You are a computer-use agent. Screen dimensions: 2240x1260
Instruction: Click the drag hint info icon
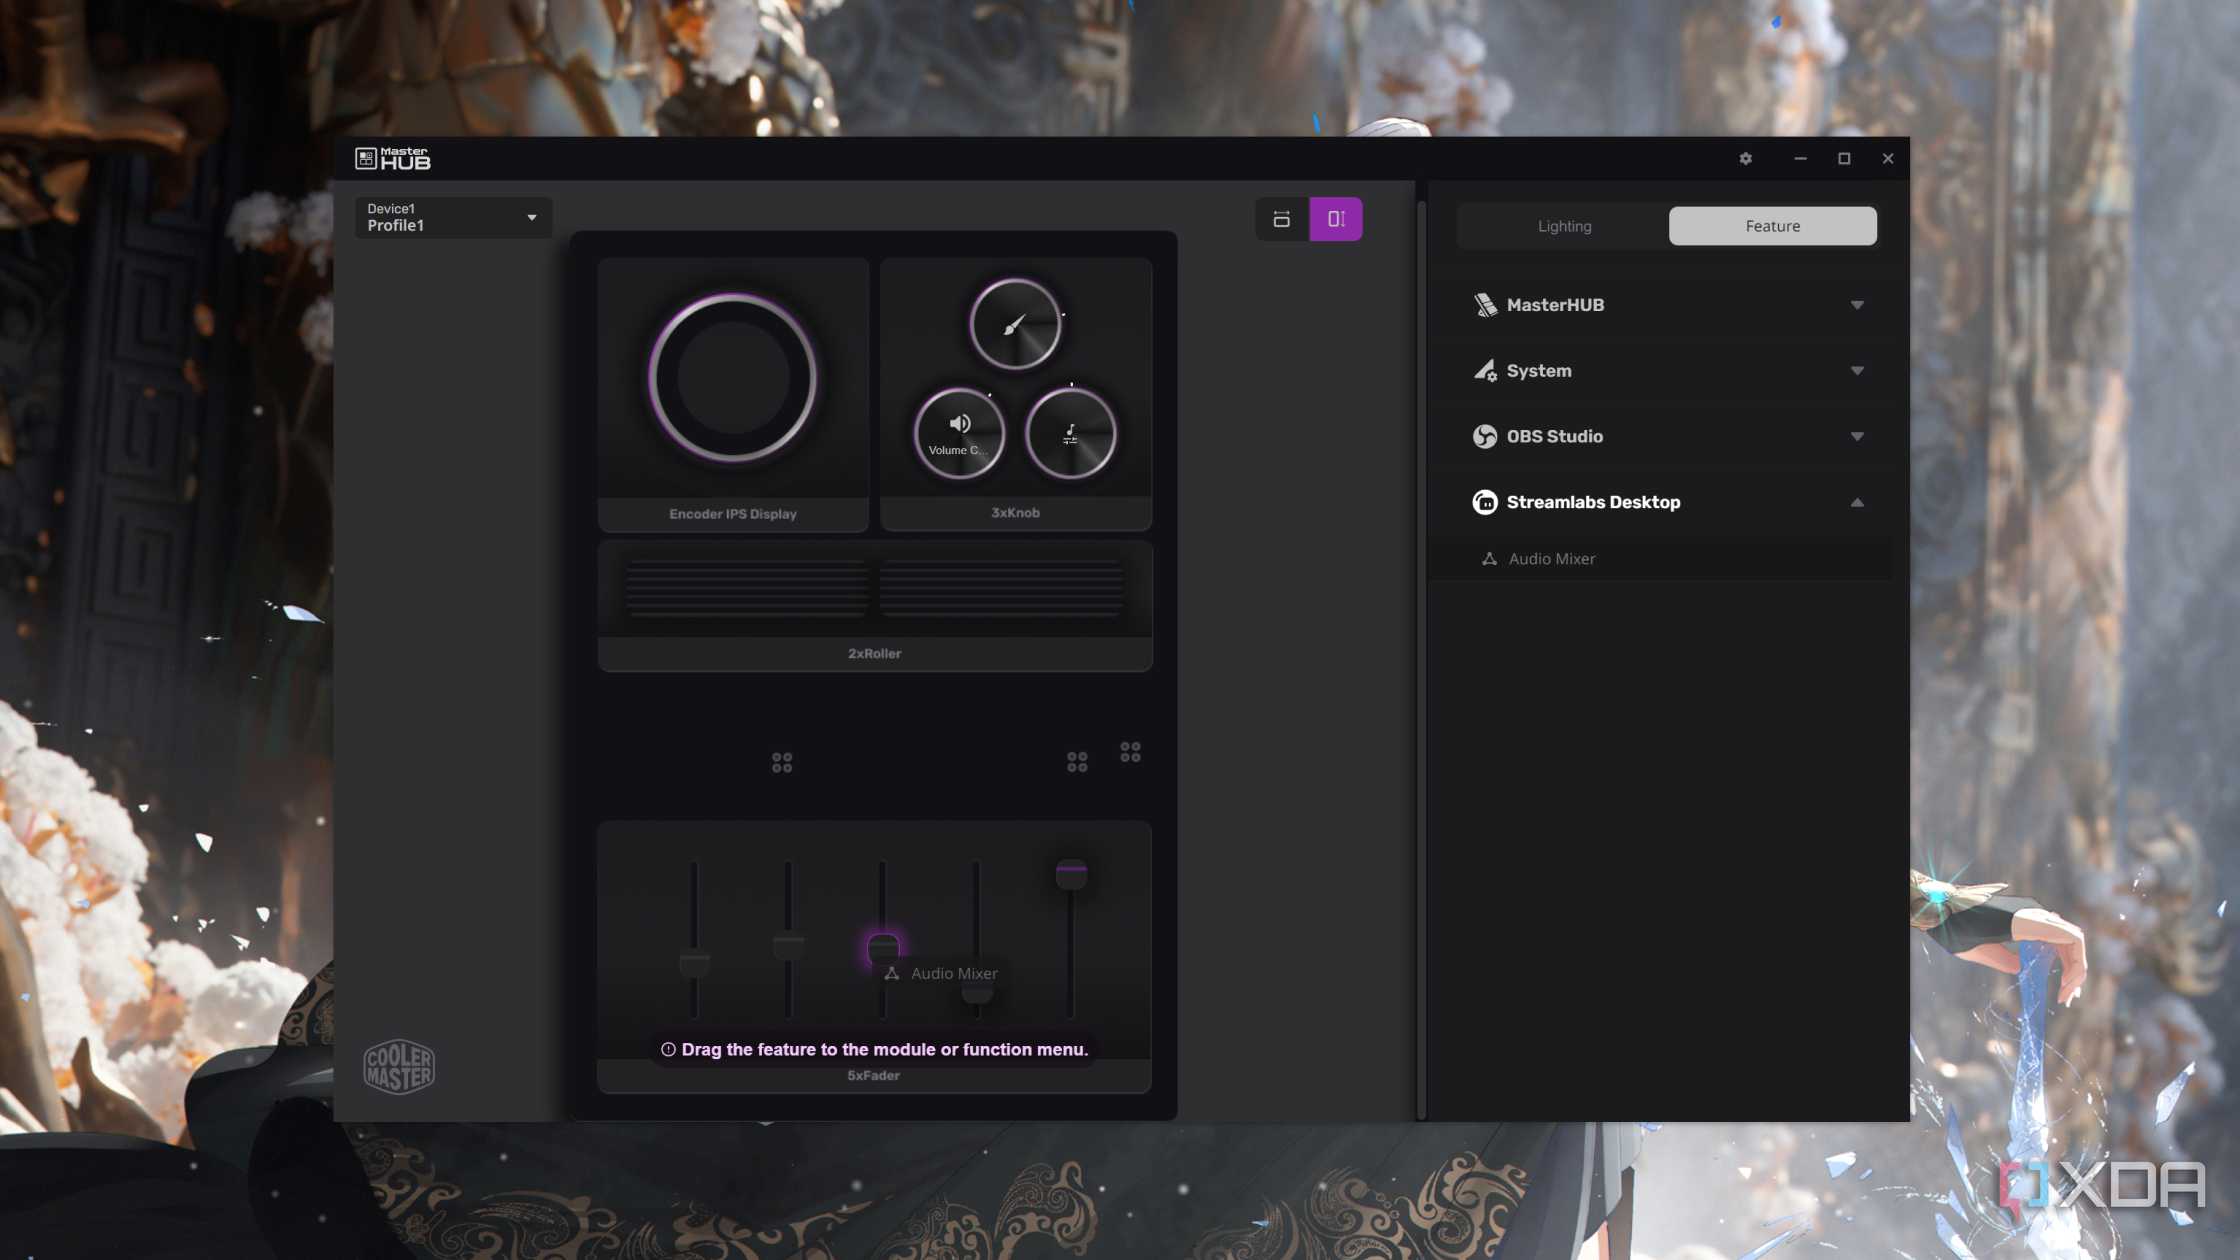[x=668, y=1049]
